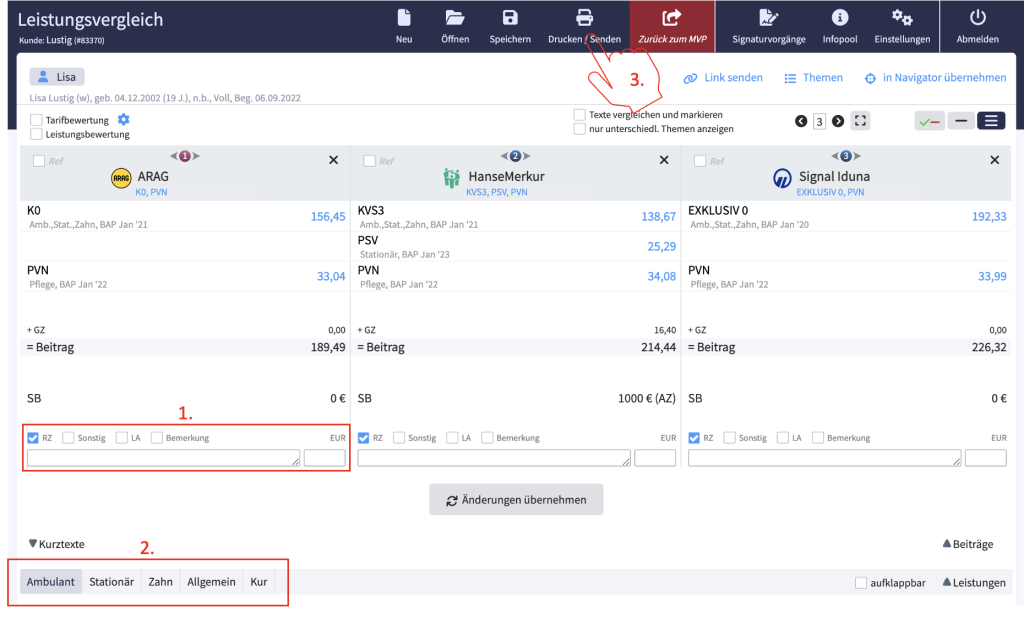The image size is (1024, 624).
Task: Move the HanseMerkur column right
Action: point(527,156)
